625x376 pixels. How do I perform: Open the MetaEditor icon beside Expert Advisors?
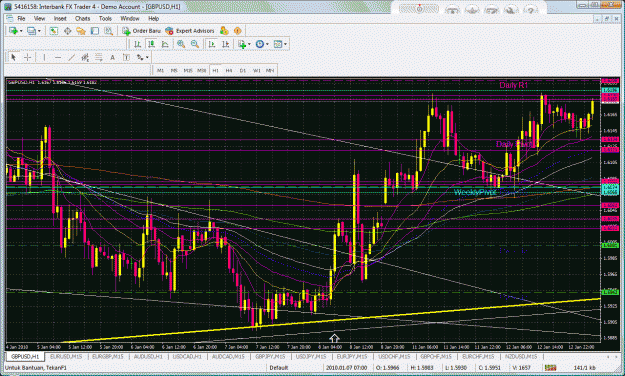tap(224, 31)
